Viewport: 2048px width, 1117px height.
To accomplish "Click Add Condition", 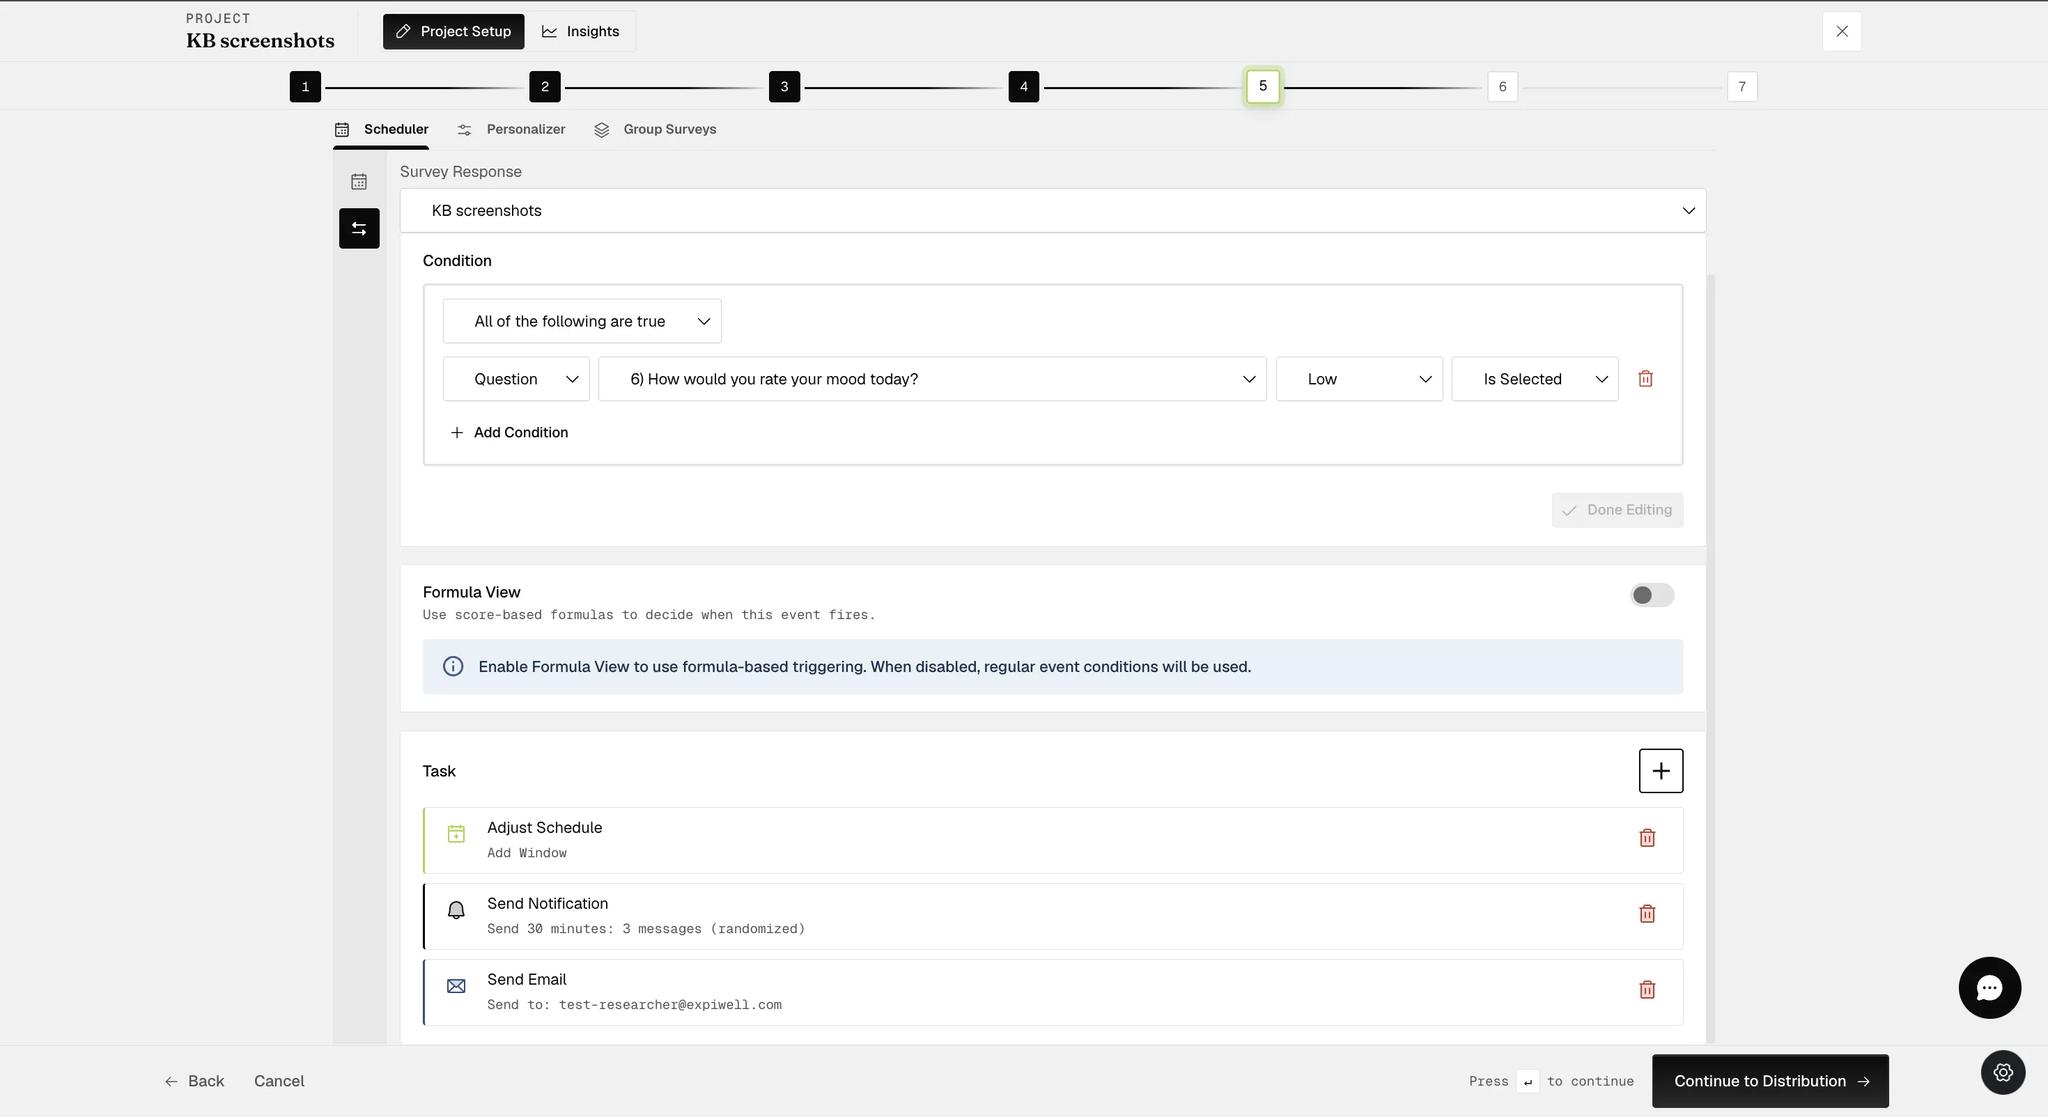I will tap(509, 433).
